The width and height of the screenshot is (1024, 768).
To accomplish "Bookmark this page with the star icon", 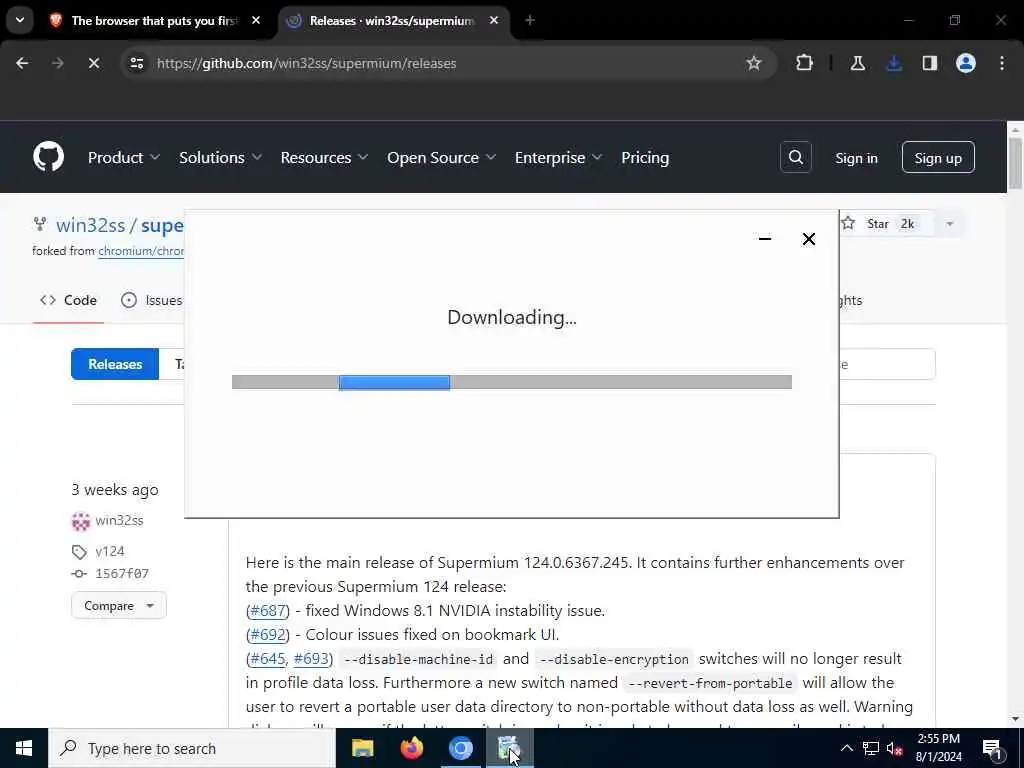I will point(754,63).
